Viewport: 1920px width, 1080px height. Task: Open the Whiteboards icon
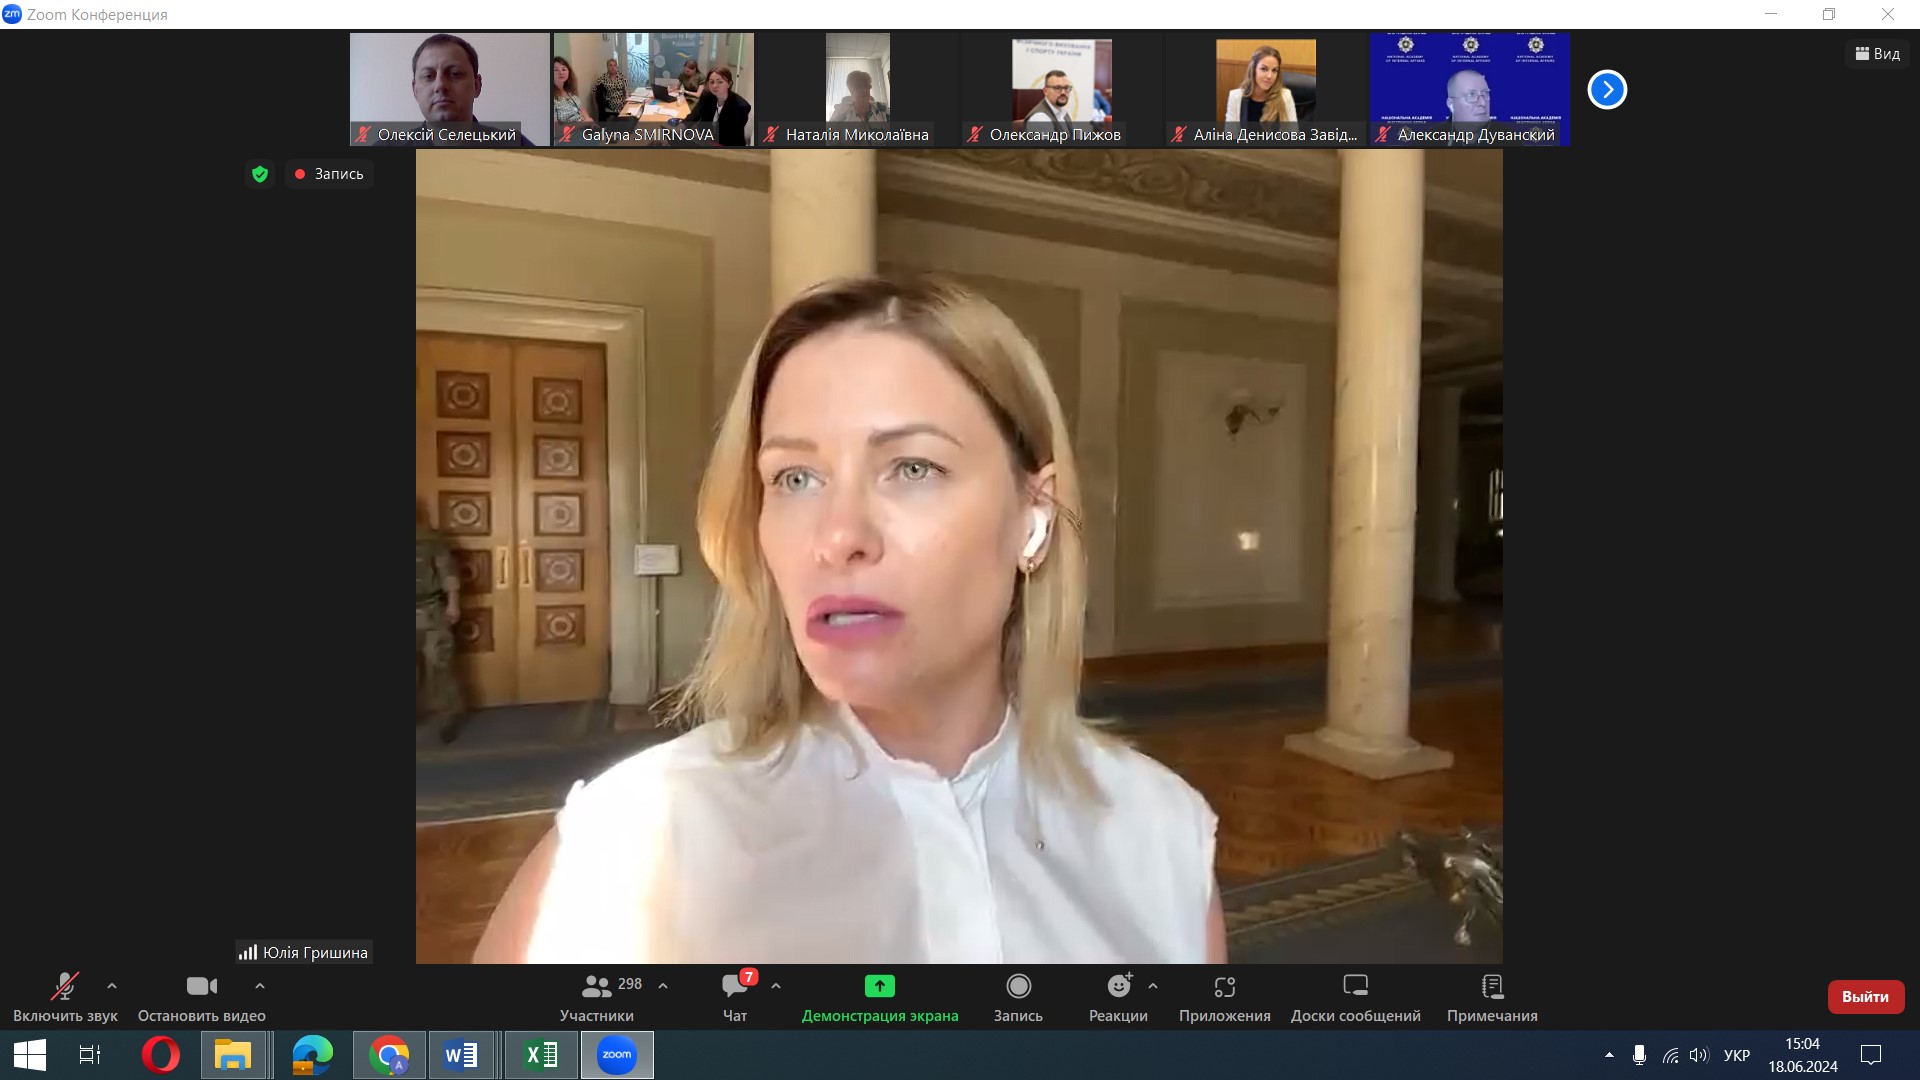tap(1355, 987)
